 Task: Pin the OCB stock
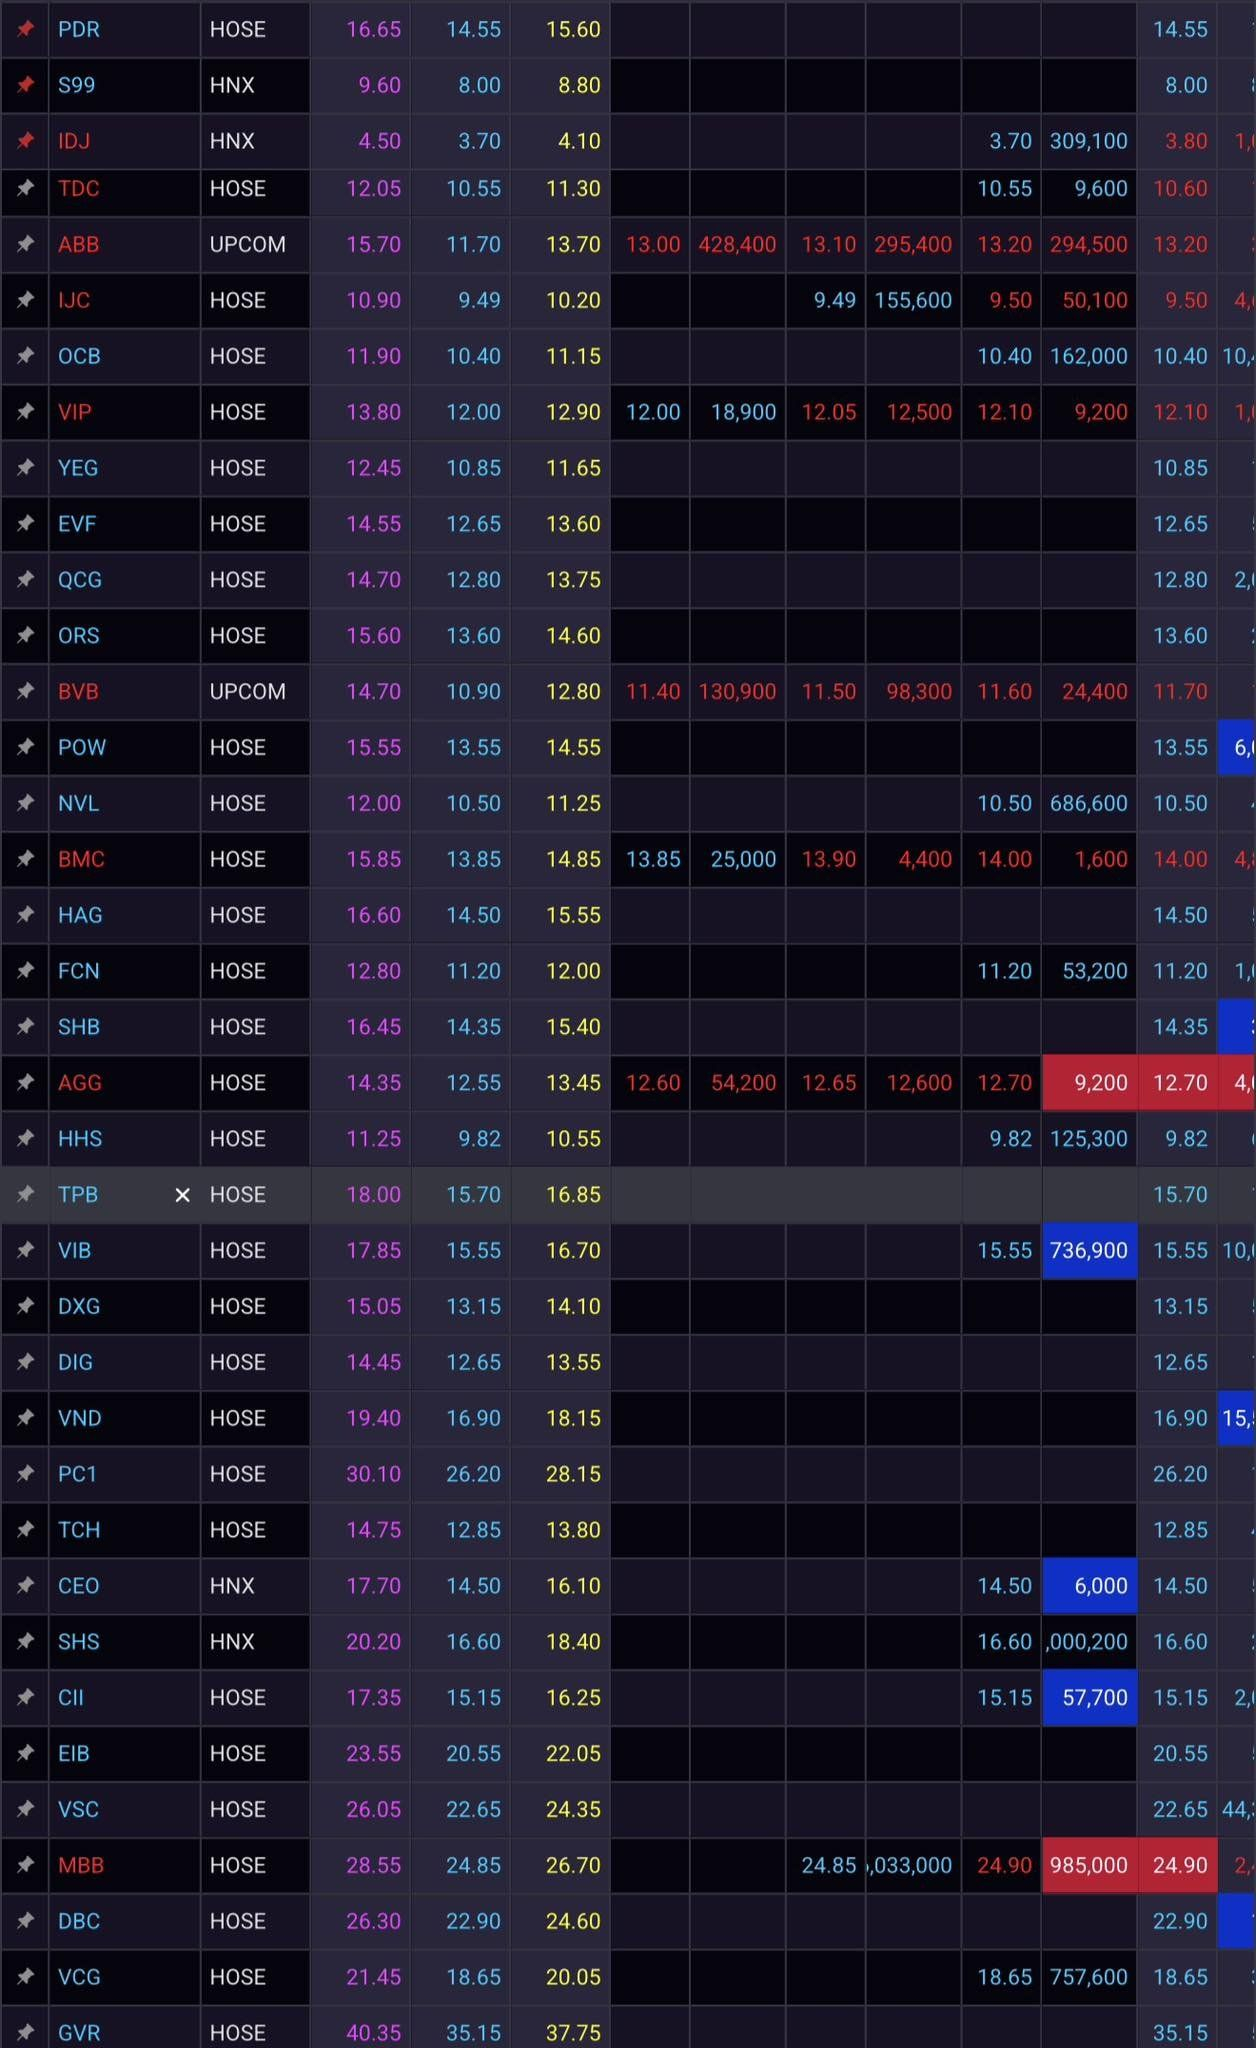click(x=25, y=356)
